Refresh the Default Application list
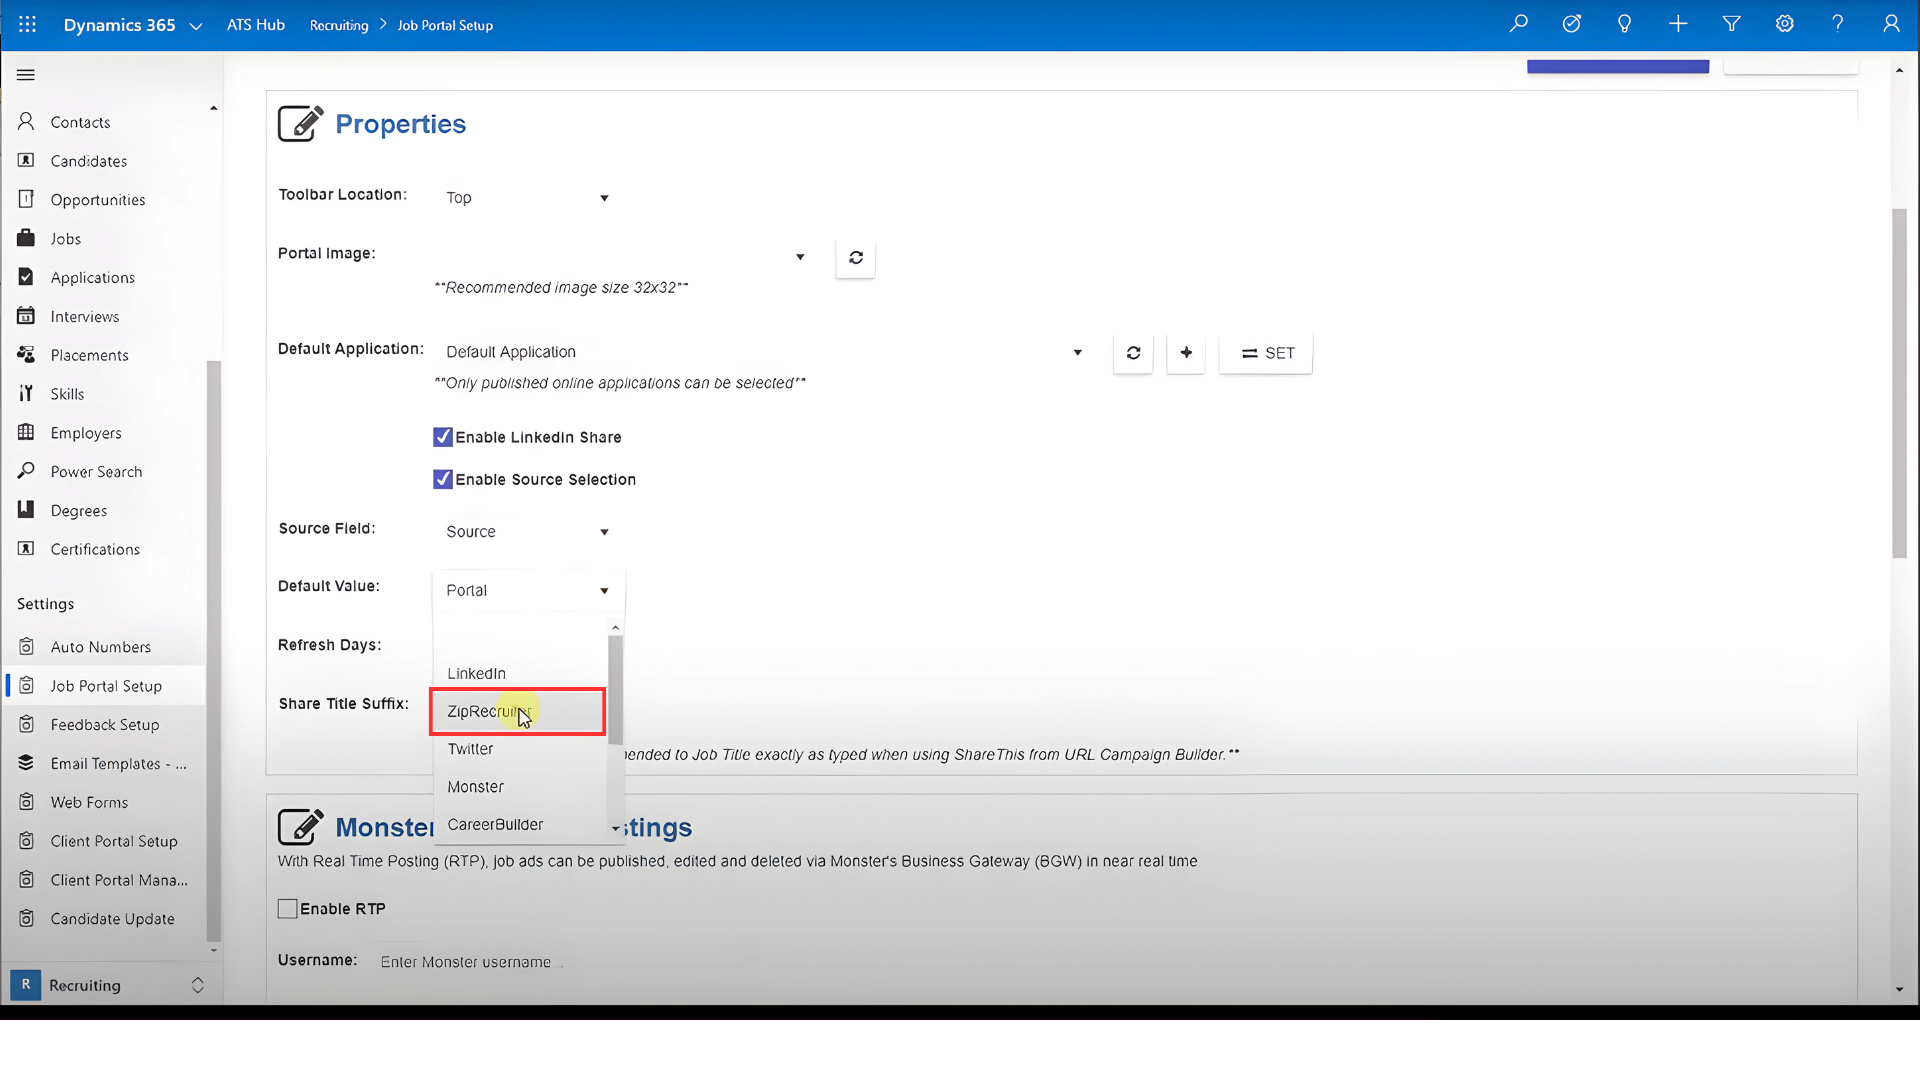The height and width of the screenshot is (1080, 1920). (x=1133, y=353)
